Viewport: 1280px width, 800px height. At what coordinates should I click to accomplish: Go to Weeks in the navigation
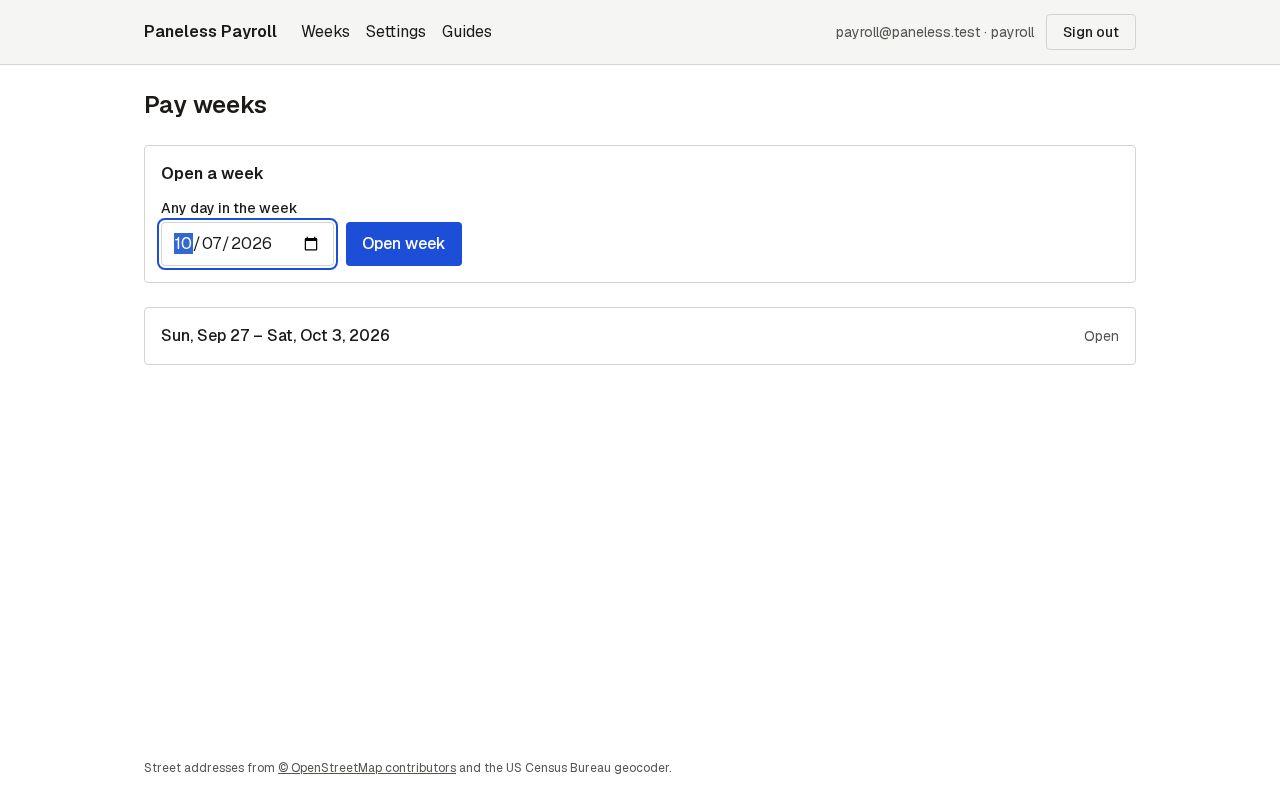[x=325, y=32]
